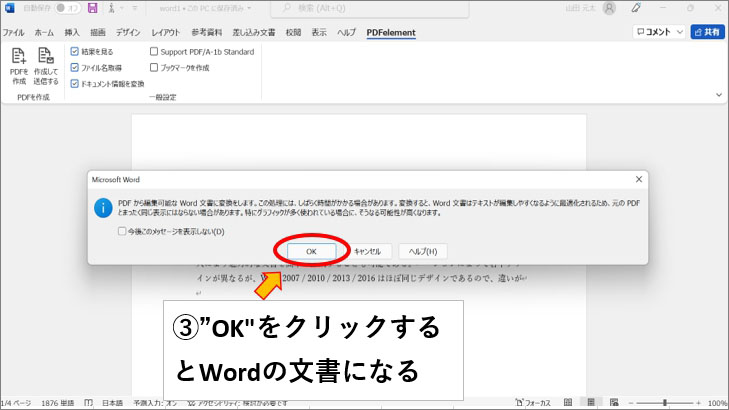The image size is (729, 410).
Task: Click the 共有 share button
Action: pos(707,32)
